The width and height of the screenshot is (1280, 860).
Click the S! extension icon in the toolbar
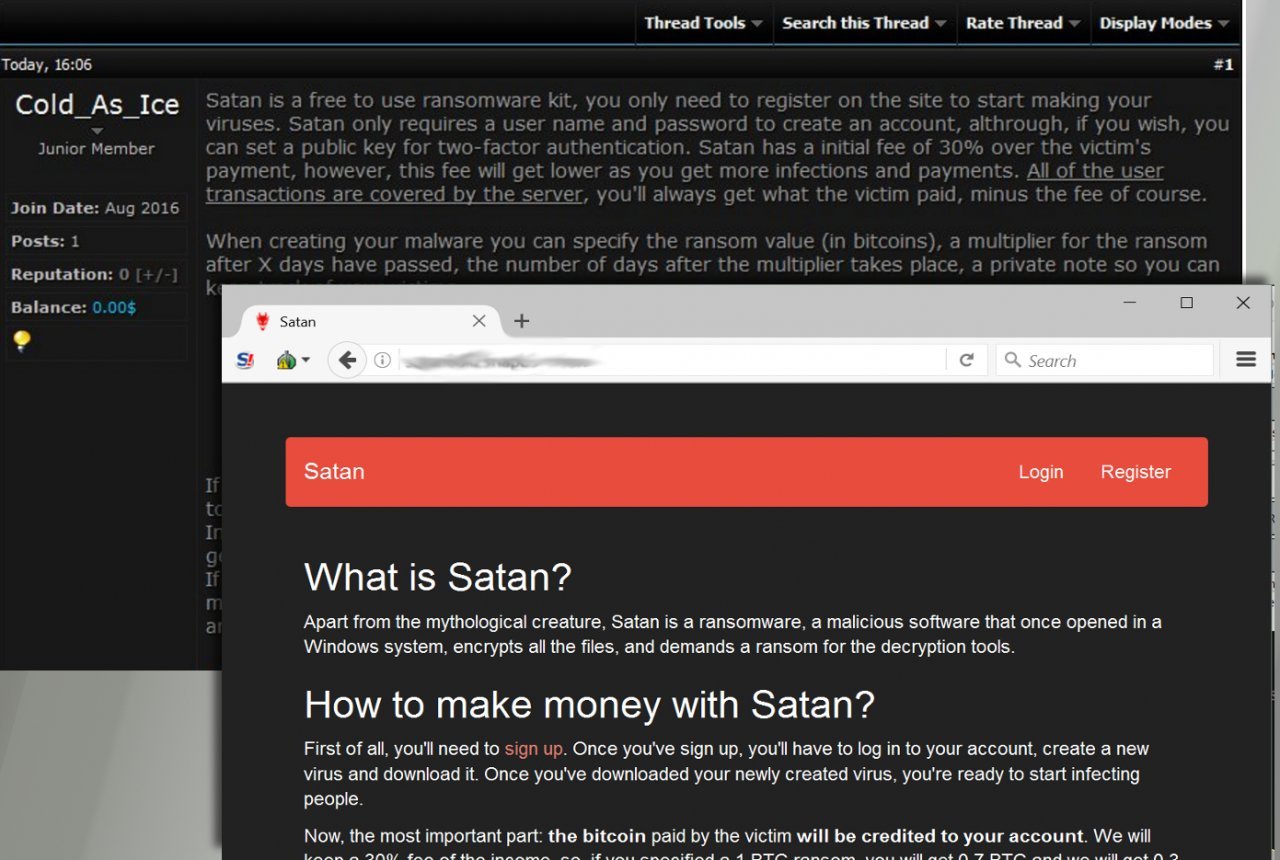tap(245, 360)
